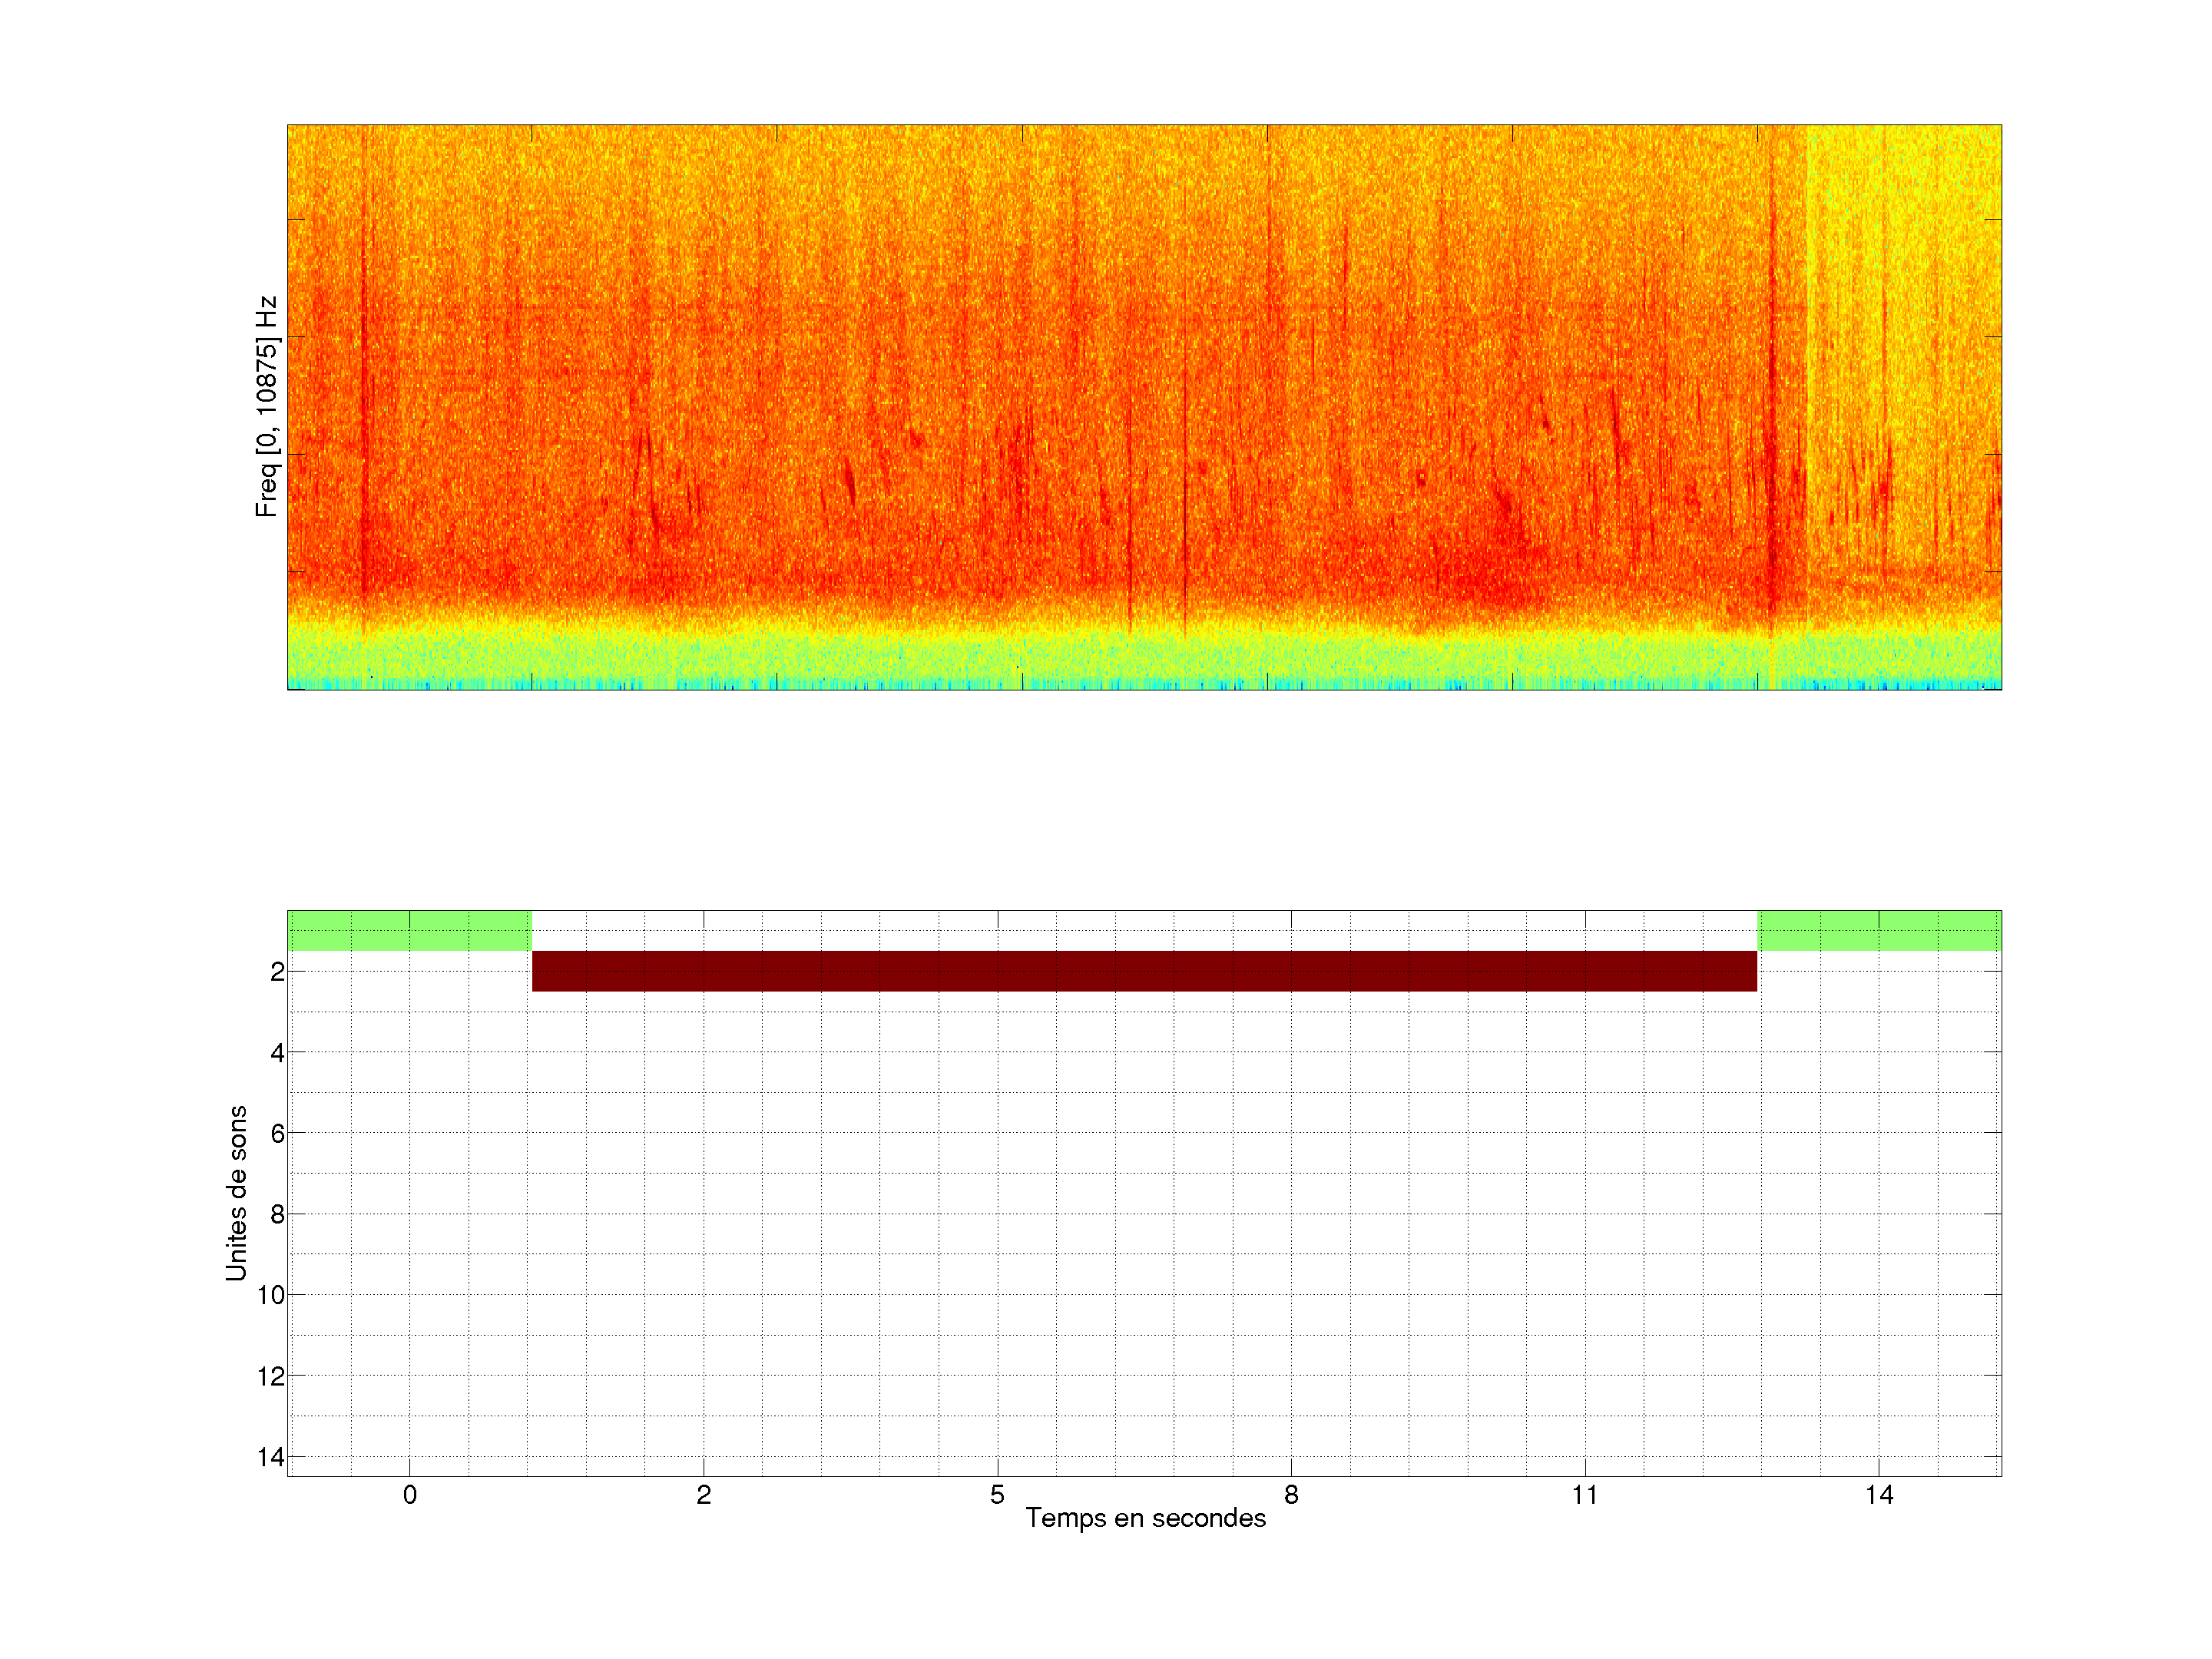
Task: Click the dark red sound unit bar
Action: pos(1144,971)
